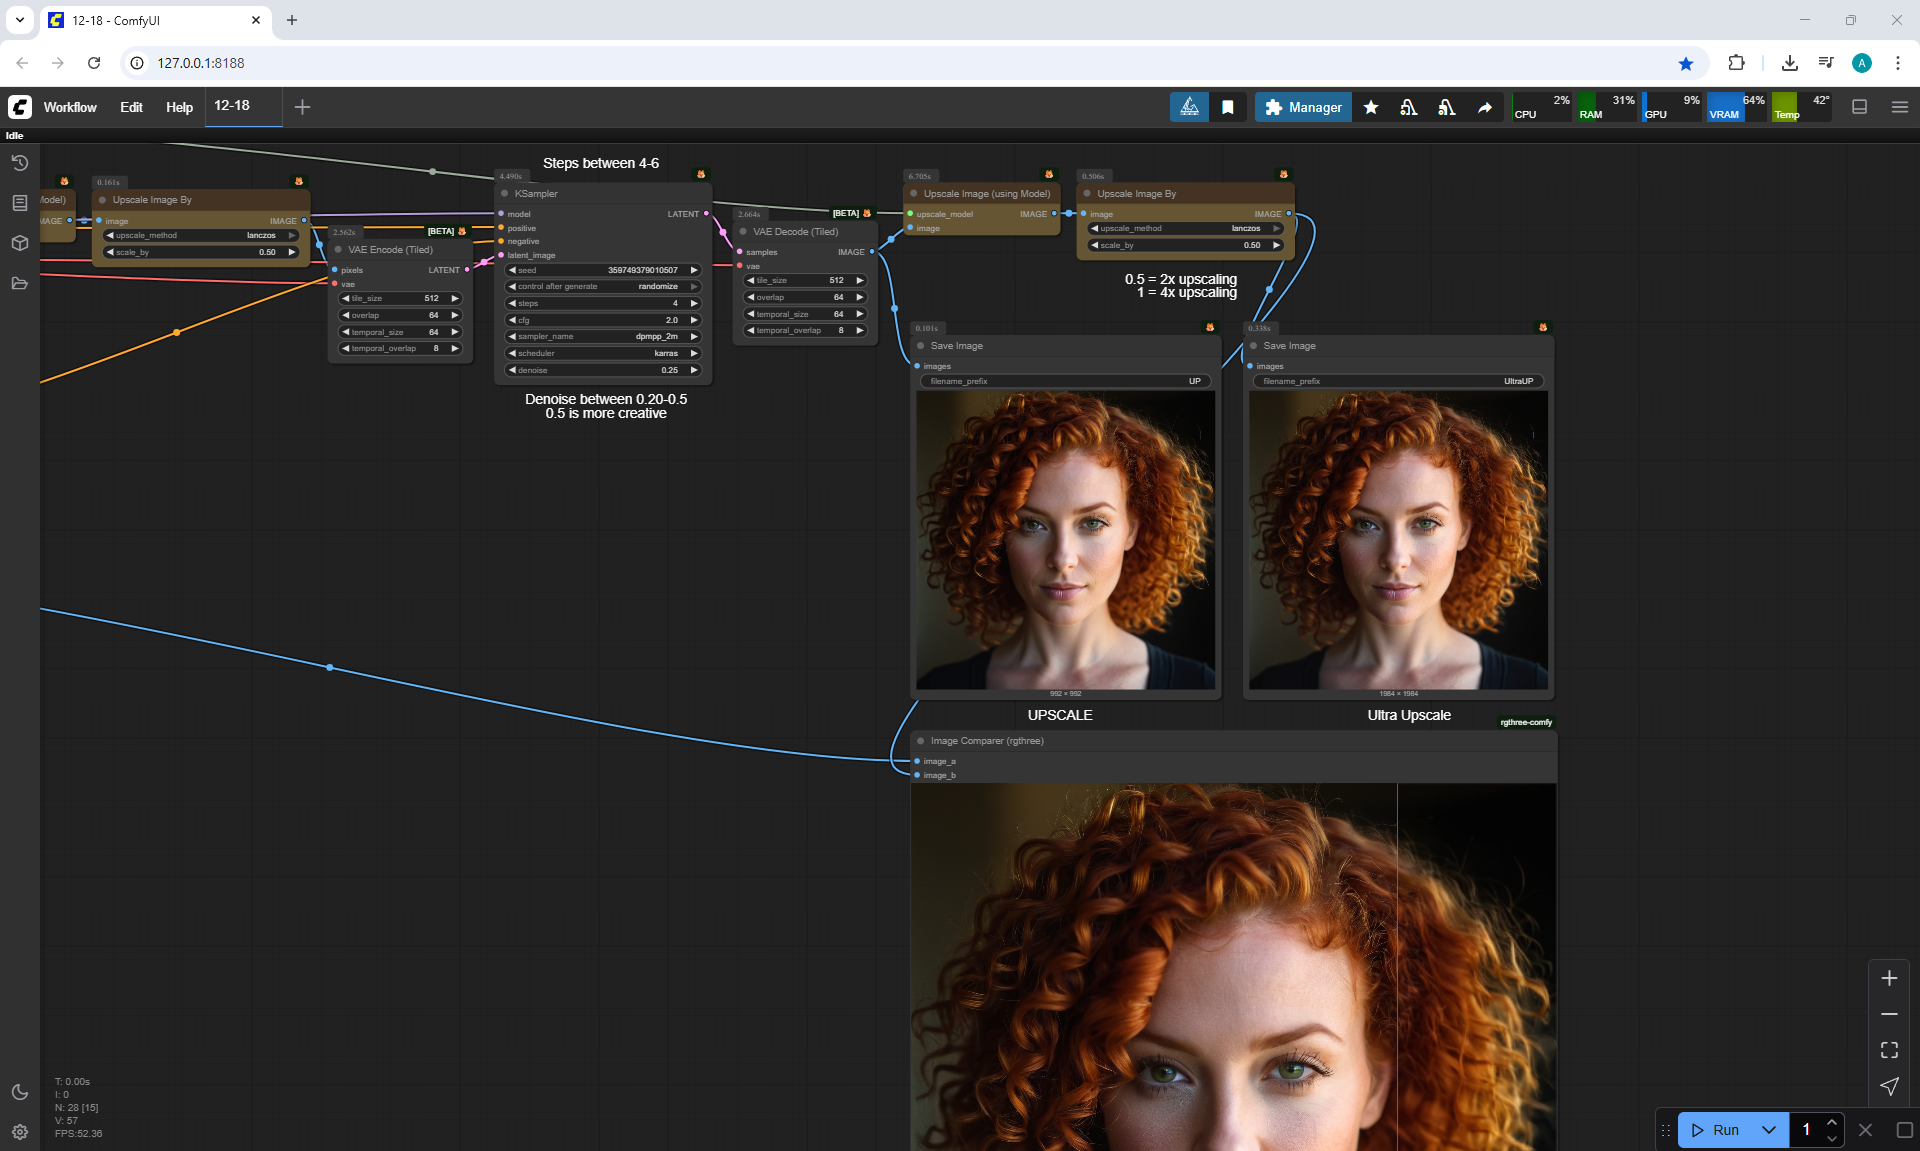Open the Workflow menu
This screenshot has height=1151, width=1920.
70,107
